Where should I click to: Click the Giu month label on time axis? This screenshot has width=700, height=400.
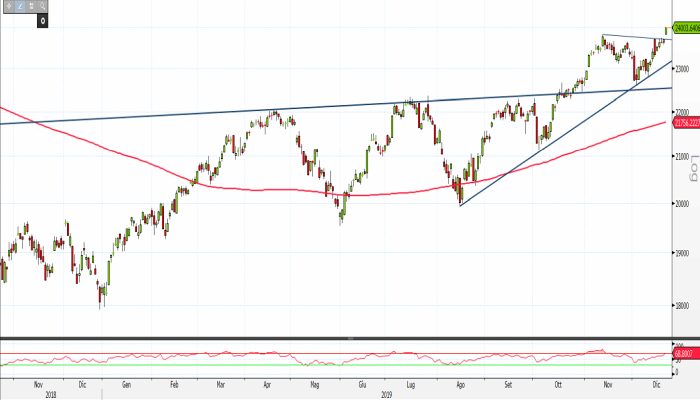tap(362, 384)
